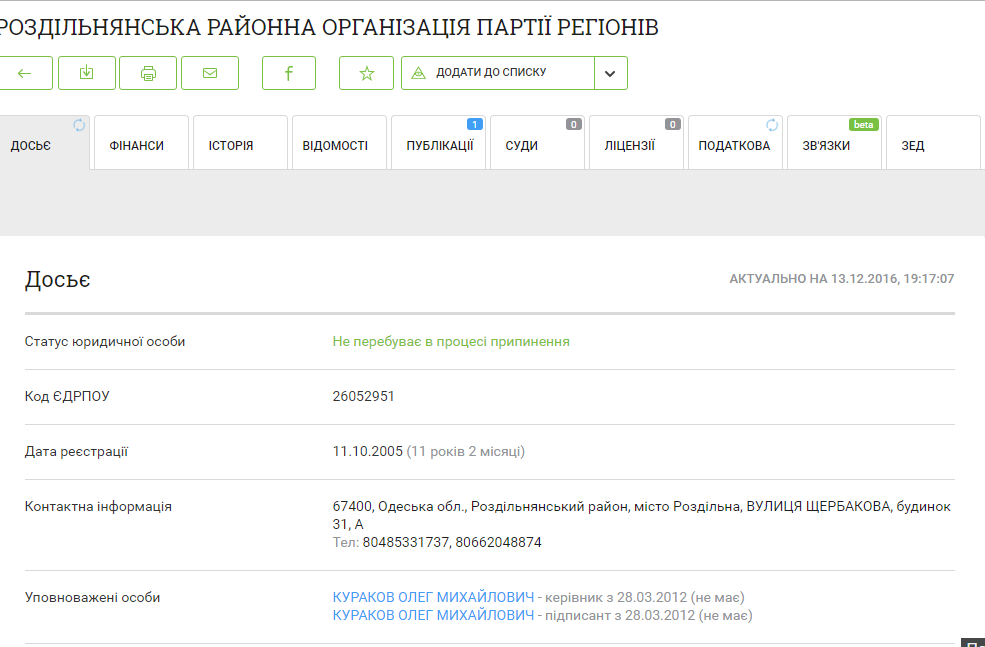Open Кураков Олег Михайлович керівник link
985x647 pixels.
point(433,597)
